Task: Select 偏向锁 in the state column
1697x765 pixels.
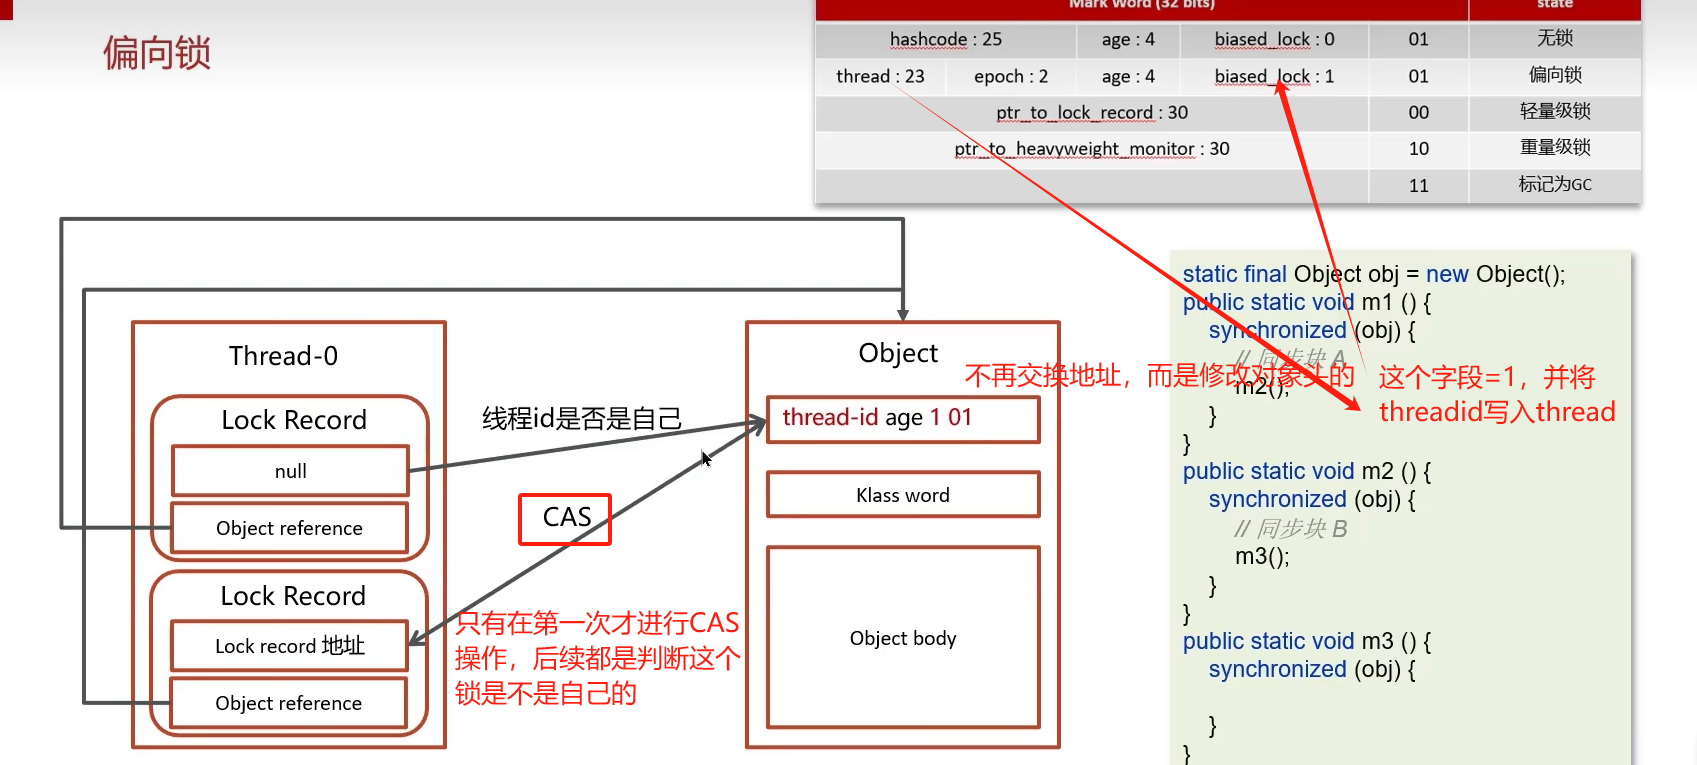Action: [1555, 75]
